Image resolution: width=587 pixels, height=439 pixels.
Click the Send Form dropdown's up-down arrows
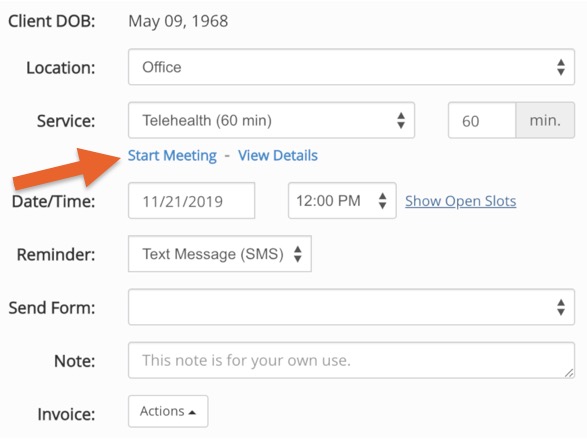point(561,307)
